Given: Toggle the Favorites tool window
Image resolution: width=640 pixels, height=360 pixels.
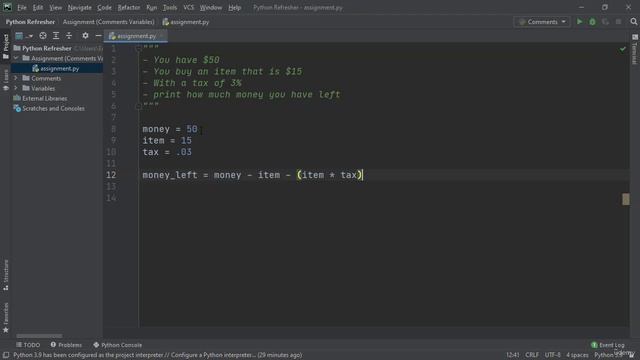Looking at the screenshot, I should click(5, 318).
